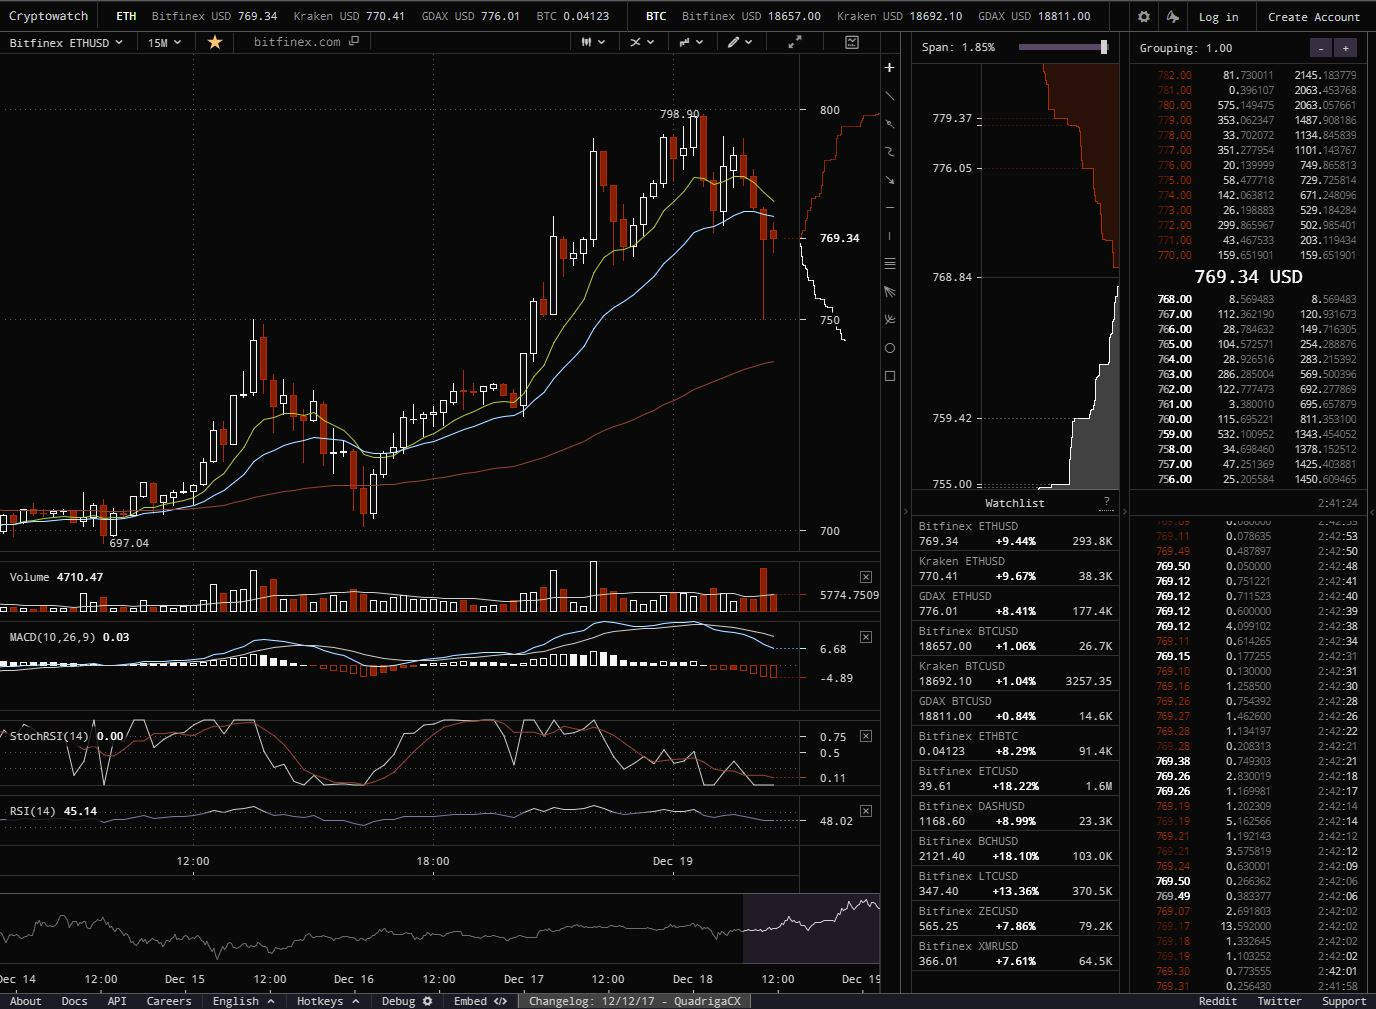This screenshot has height=1009, width=1376.
Task: Open Bitfinex LTCUSD in watchlist
Action: (x=1016, y=883)
